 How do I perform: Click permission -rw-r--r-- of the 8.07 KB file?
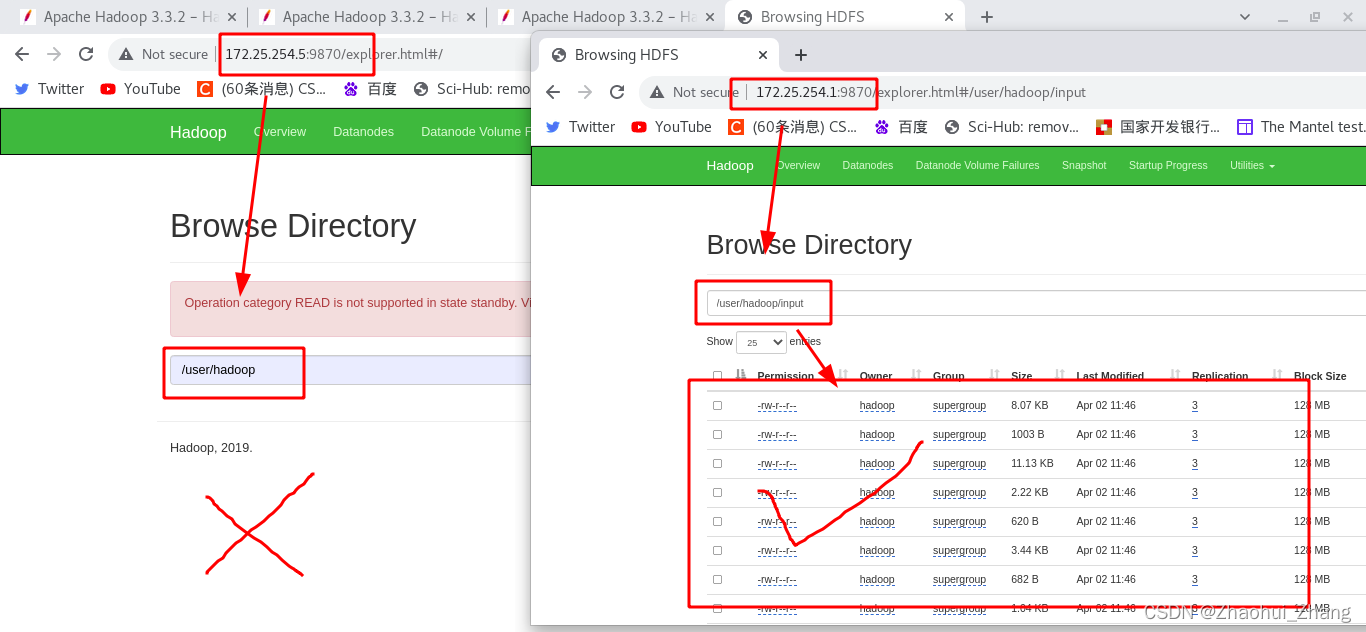point(777,406)
